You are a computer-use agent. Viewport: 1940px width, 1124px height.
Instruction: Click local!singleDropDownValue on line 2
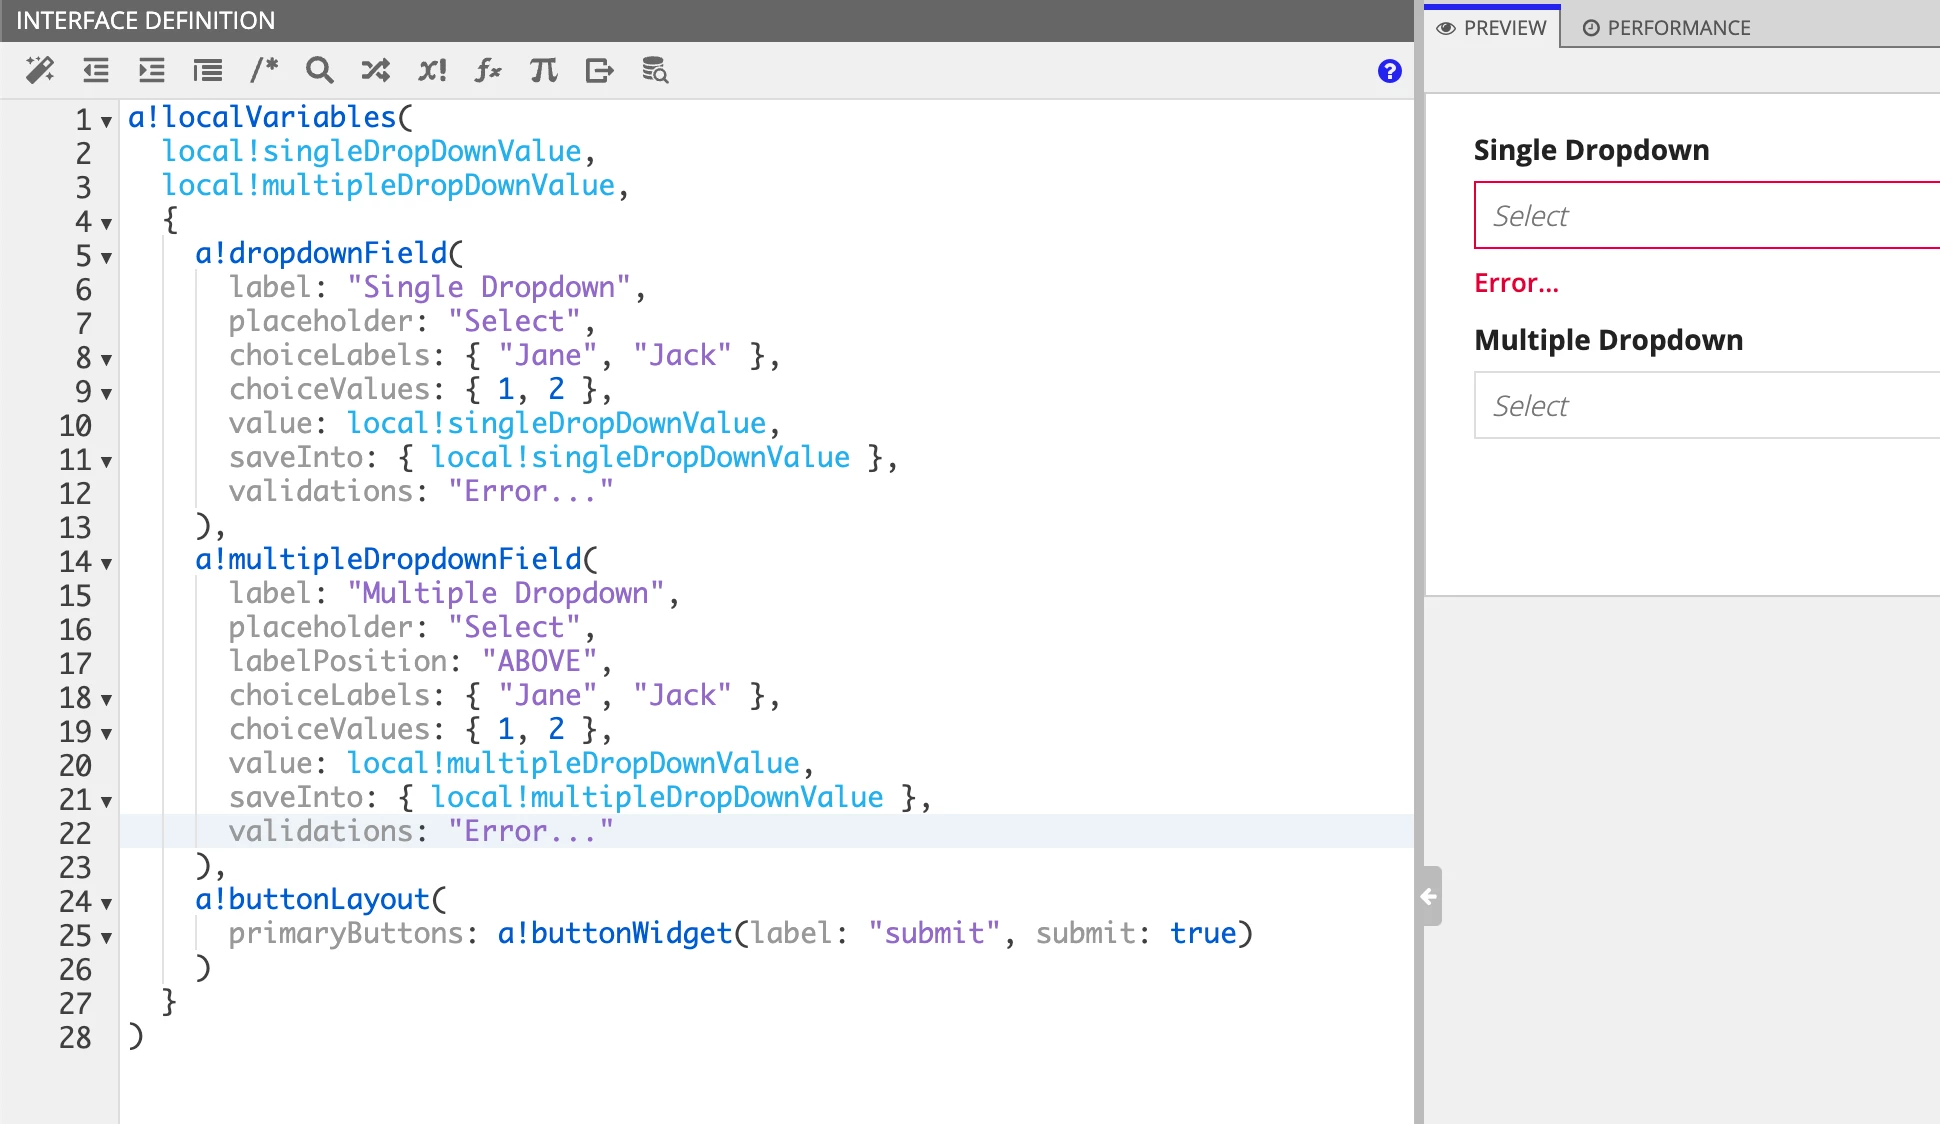371,152
